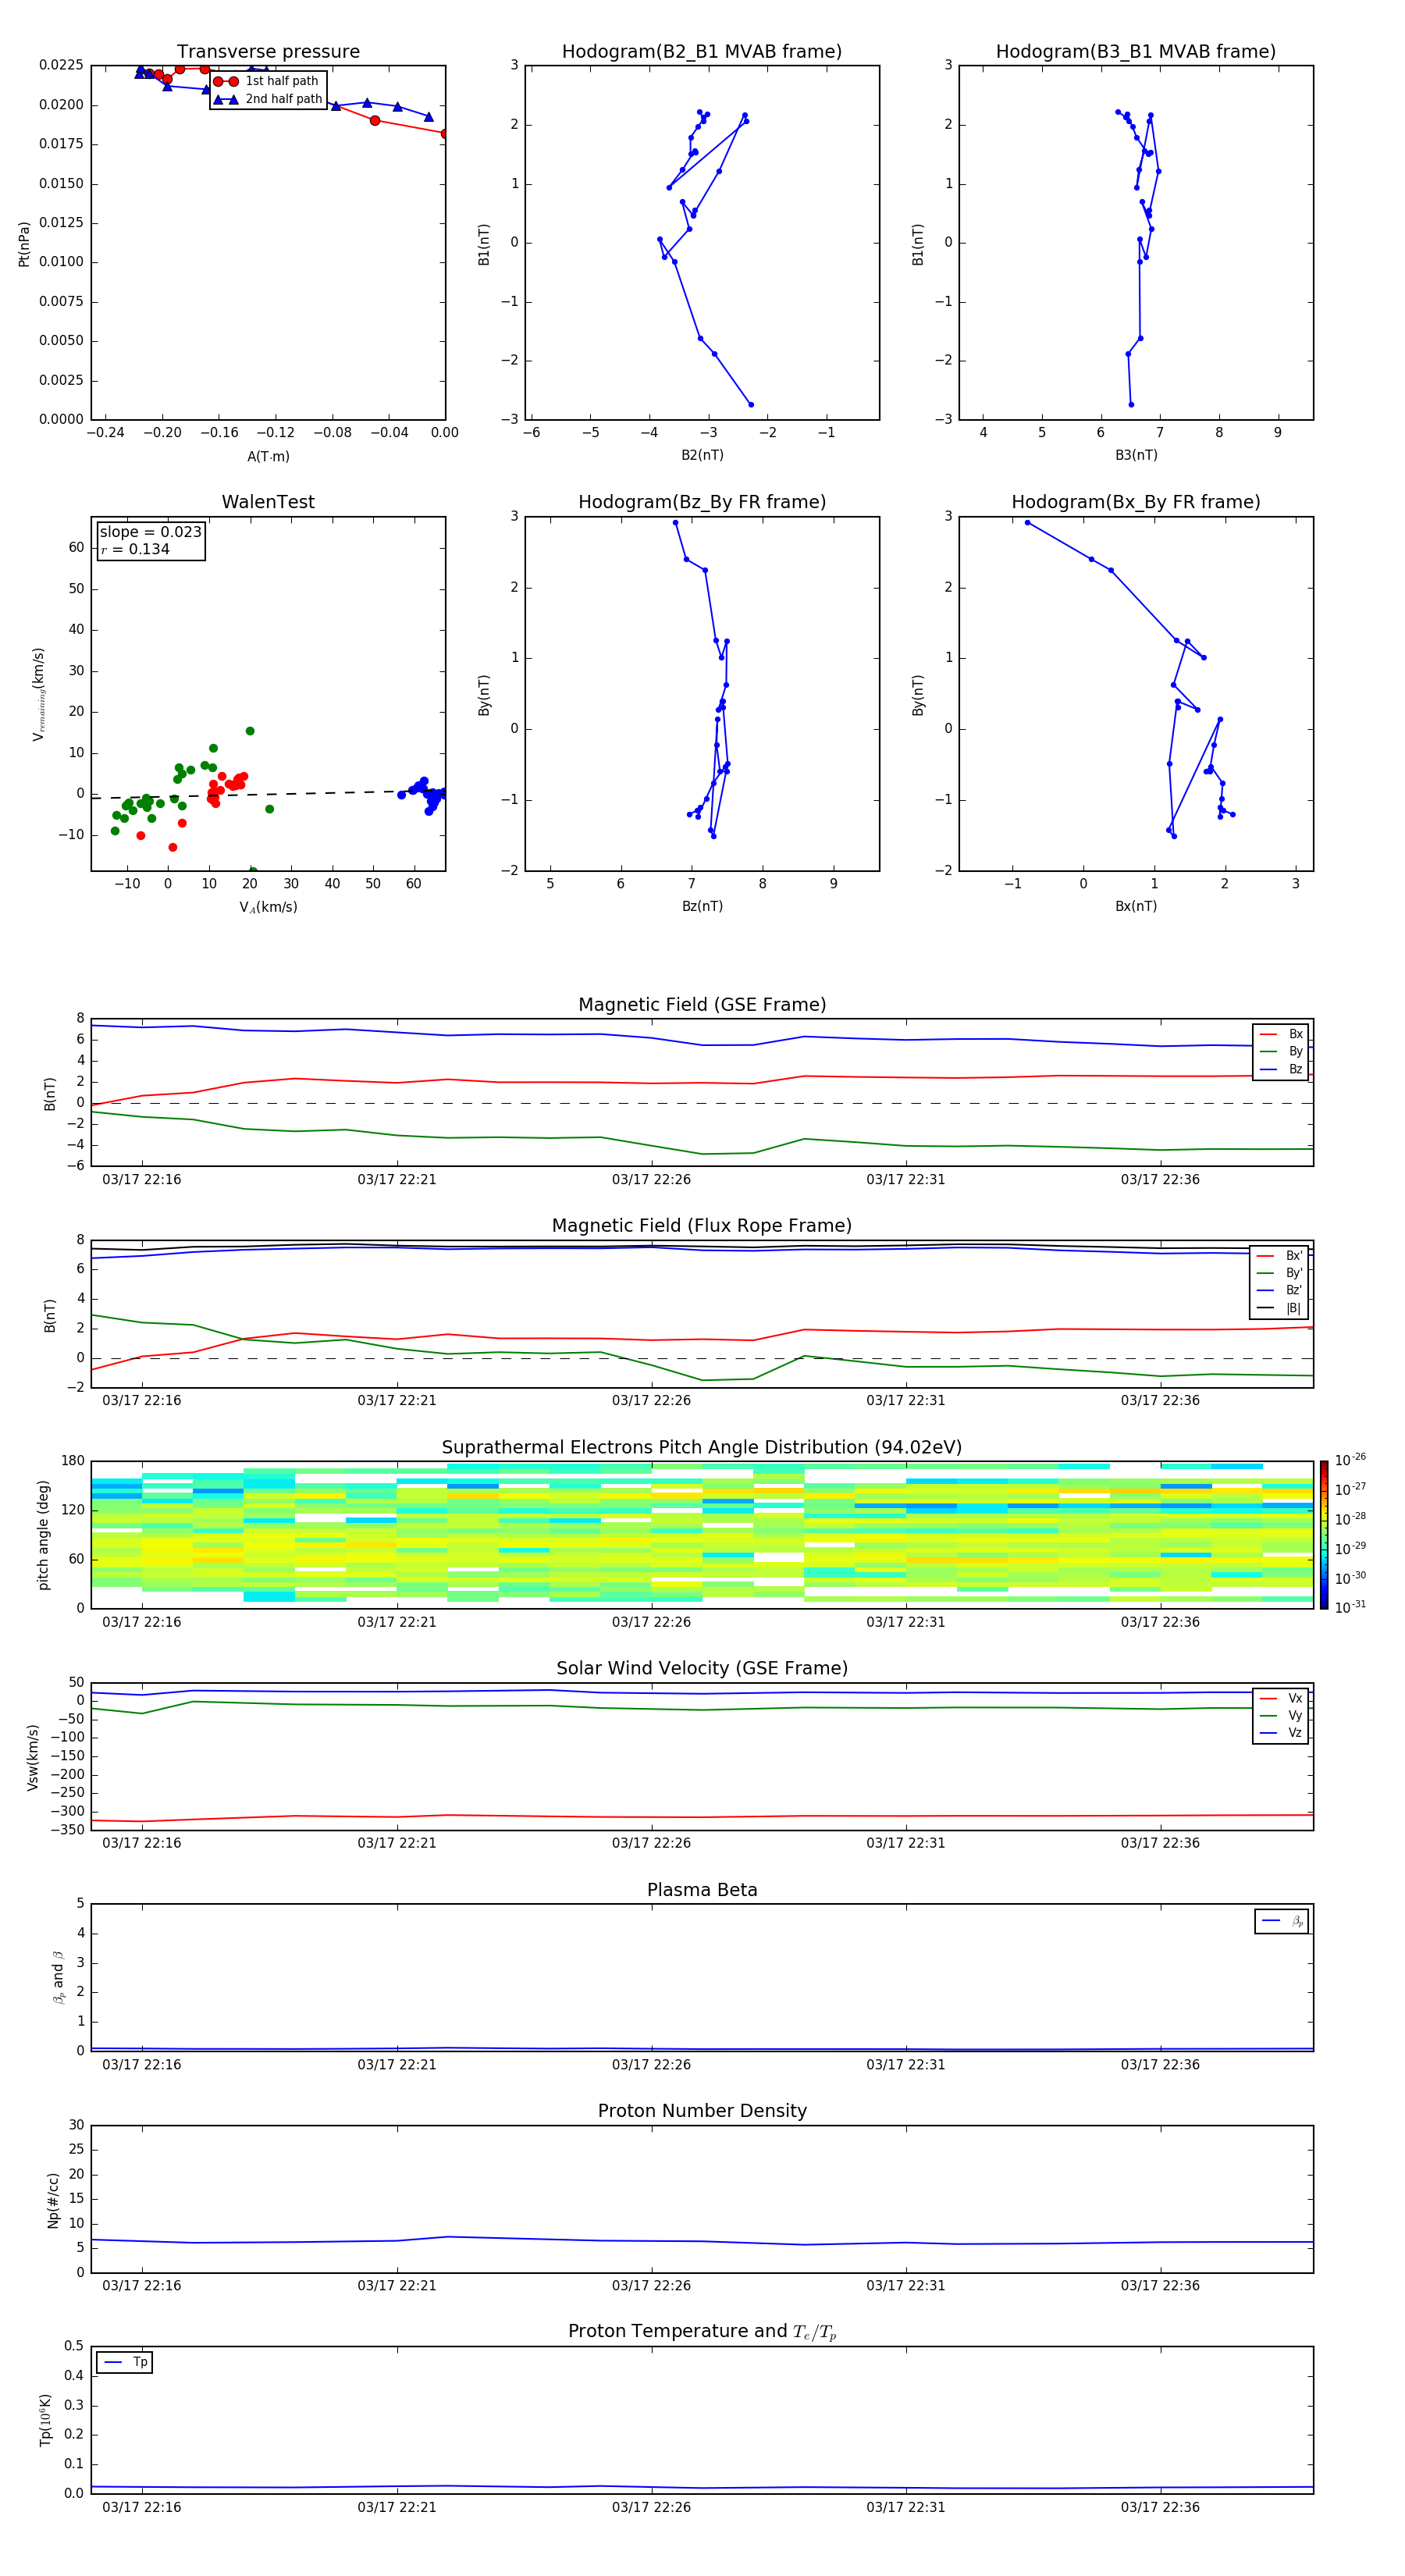Click '03/17 22:26' tick under Proton Density plot
Viewport: 1405px width, 2576px height.
651,2286
